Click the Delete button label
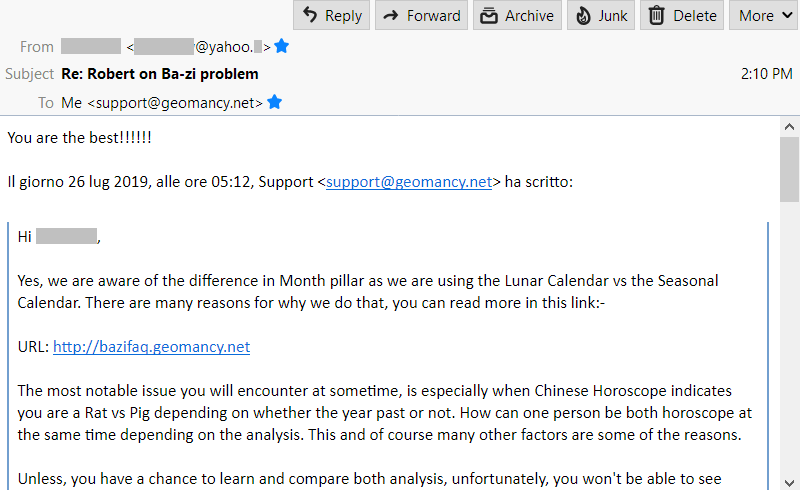The image size is (800, 490). click(x=694, y=15)
